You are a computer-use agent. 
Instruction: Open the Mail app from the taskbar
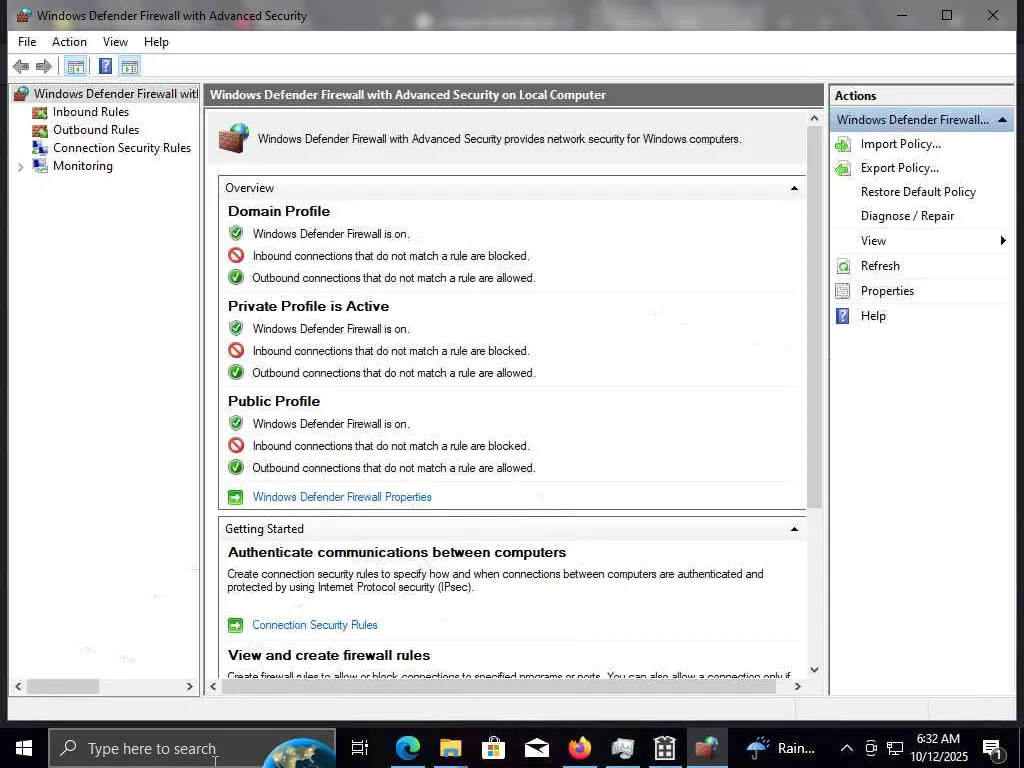[536, 748]
